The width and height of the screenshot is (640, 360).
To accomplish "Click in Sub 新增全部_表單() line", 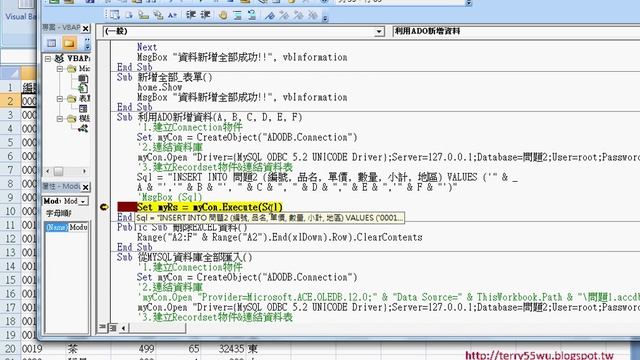I will pyautogui.click(x=165, y=77).
